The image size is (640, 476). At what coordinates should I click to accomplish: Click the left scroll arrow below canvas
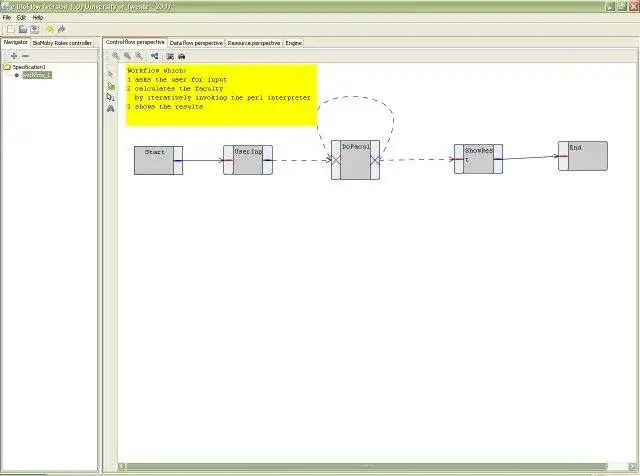click(x=122, y=466)
